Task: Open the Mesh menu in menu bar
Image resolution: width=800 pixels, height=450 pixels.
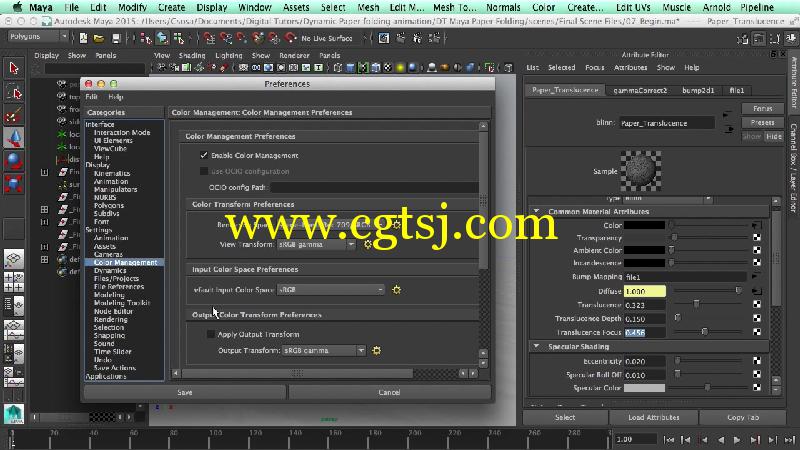Action: coord(368,7)
